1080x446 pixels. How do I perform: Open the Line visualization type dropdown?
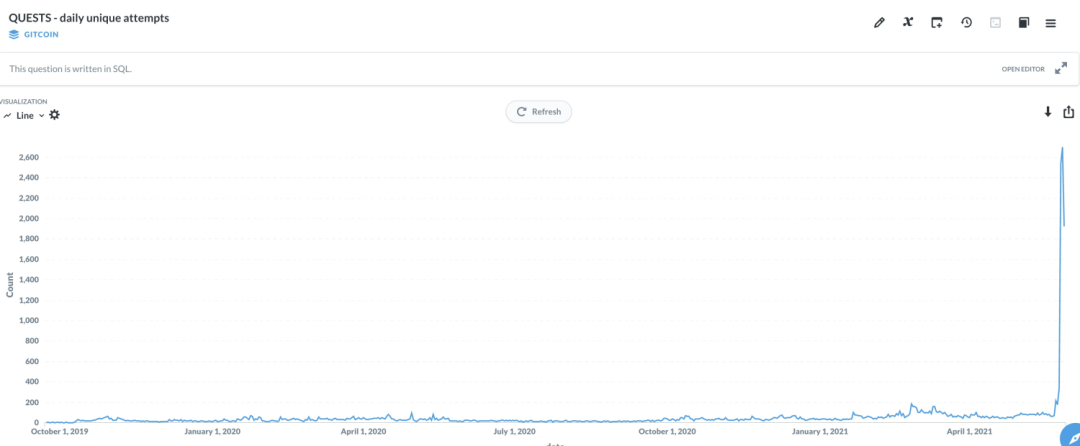[x=24, y=116]
